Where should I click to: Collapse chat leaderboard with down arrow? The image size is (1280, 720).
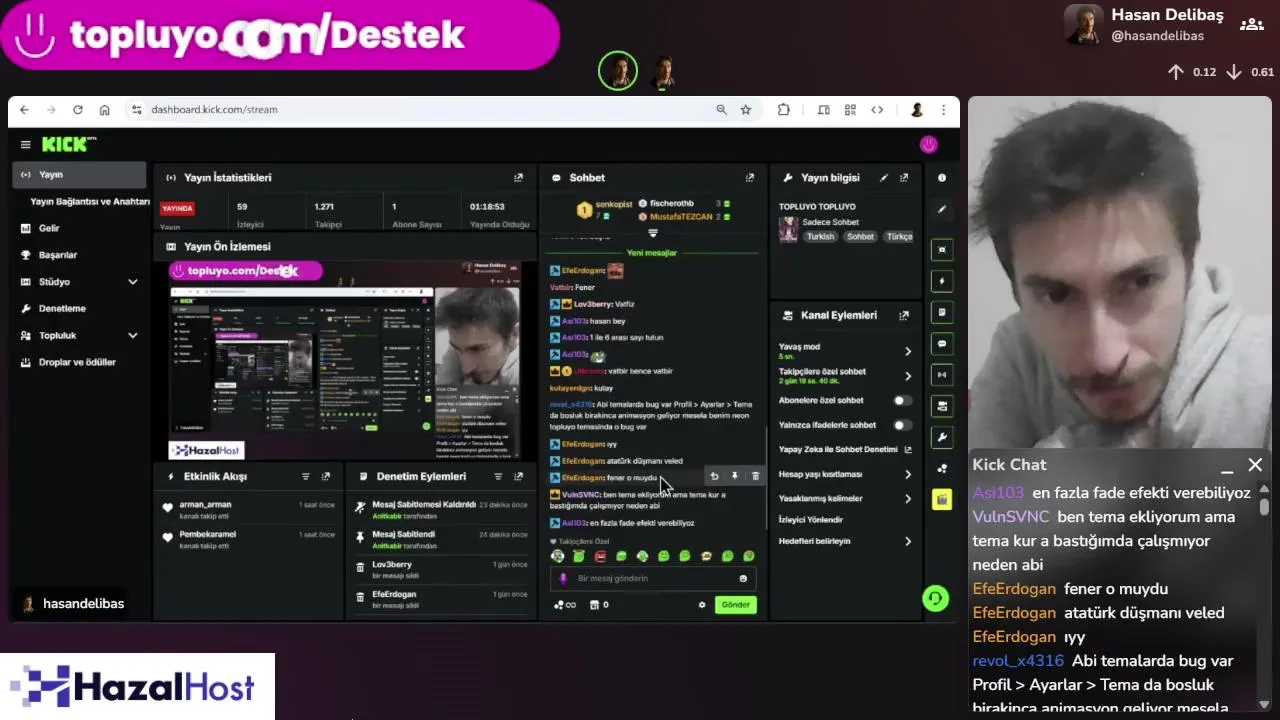point(653,232)
